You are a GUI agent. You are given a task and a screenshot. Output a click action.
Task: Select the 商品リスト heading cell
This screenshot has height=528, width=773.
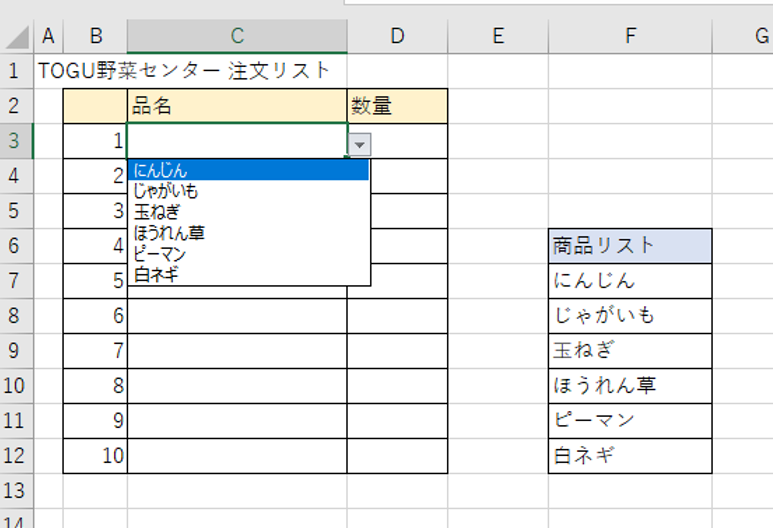[630, 246]
